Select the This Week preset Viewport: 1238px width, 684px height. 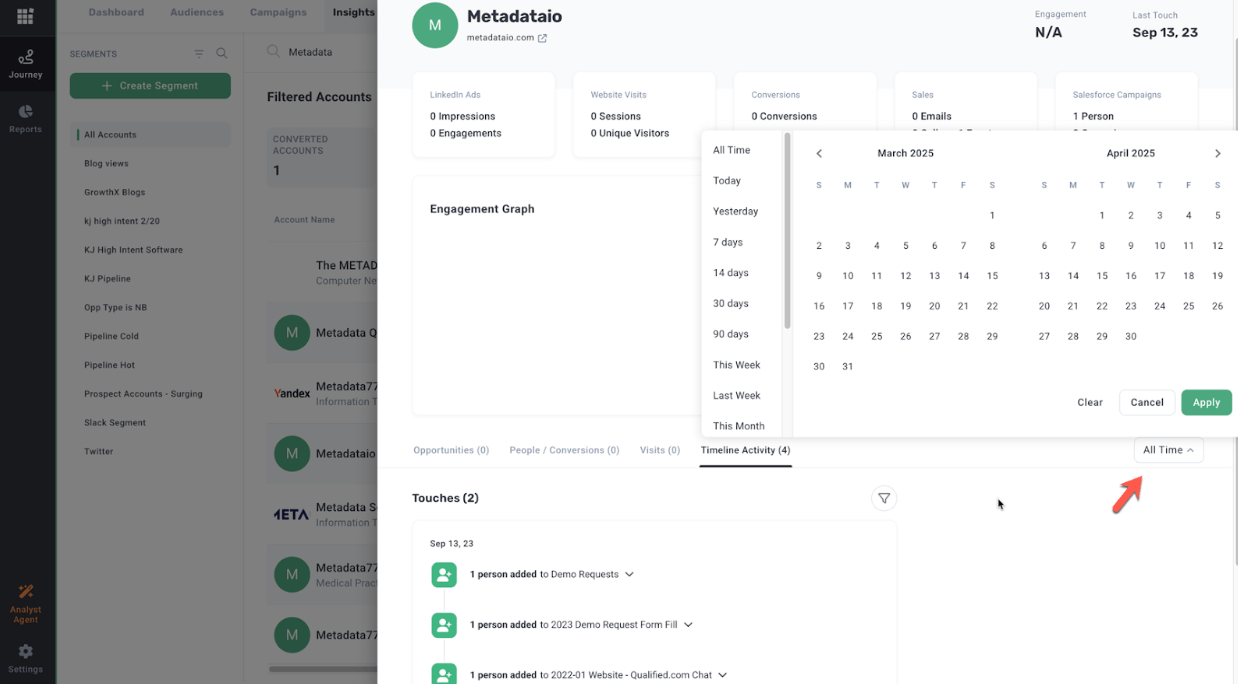(737, 365)
